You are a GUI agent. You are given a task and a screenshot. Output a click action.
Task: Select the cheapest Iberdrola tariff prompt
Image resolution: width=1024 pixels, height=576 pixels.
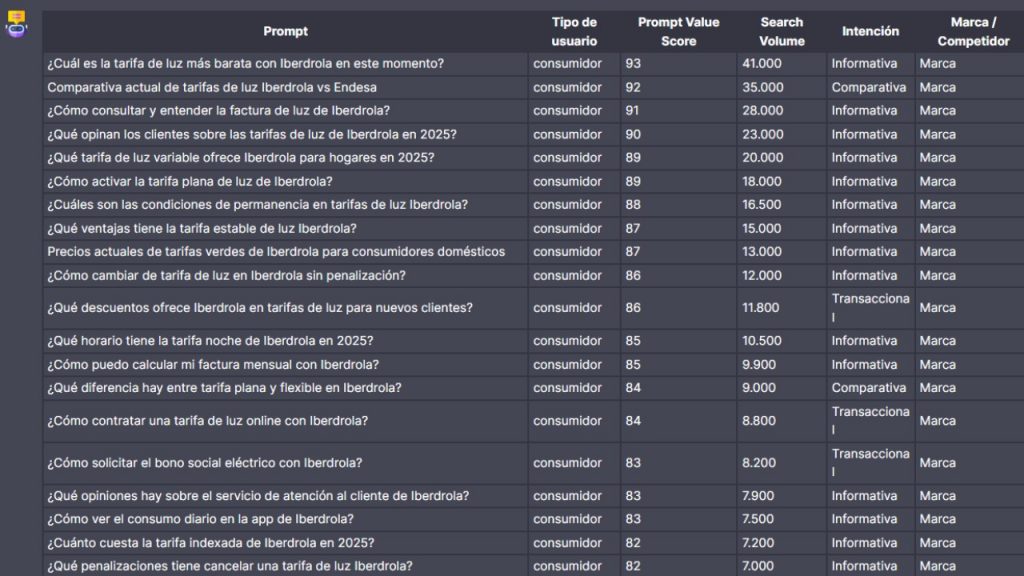(246, 64)
